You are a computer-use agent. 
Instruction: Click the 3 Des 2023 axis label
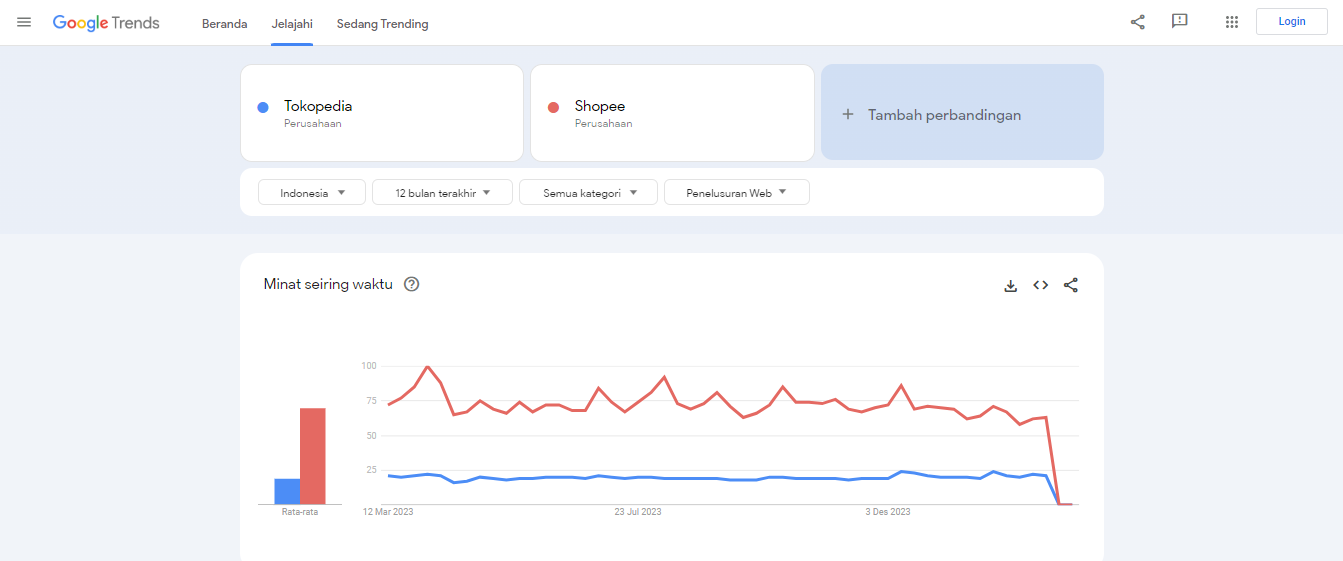[888, 512]
